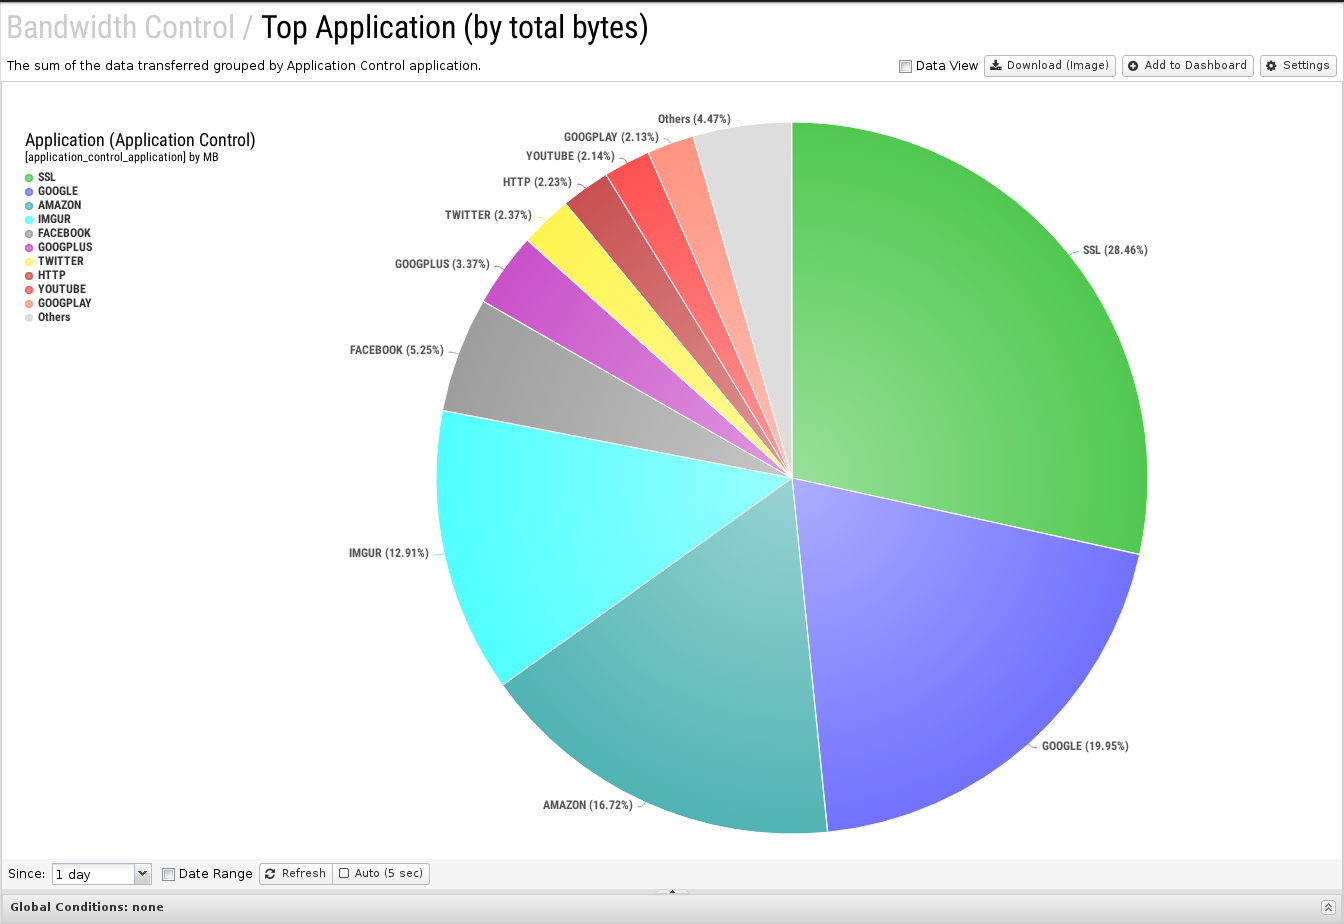Toggle YOUTUBE legend entry

click(x=55, y=289)
